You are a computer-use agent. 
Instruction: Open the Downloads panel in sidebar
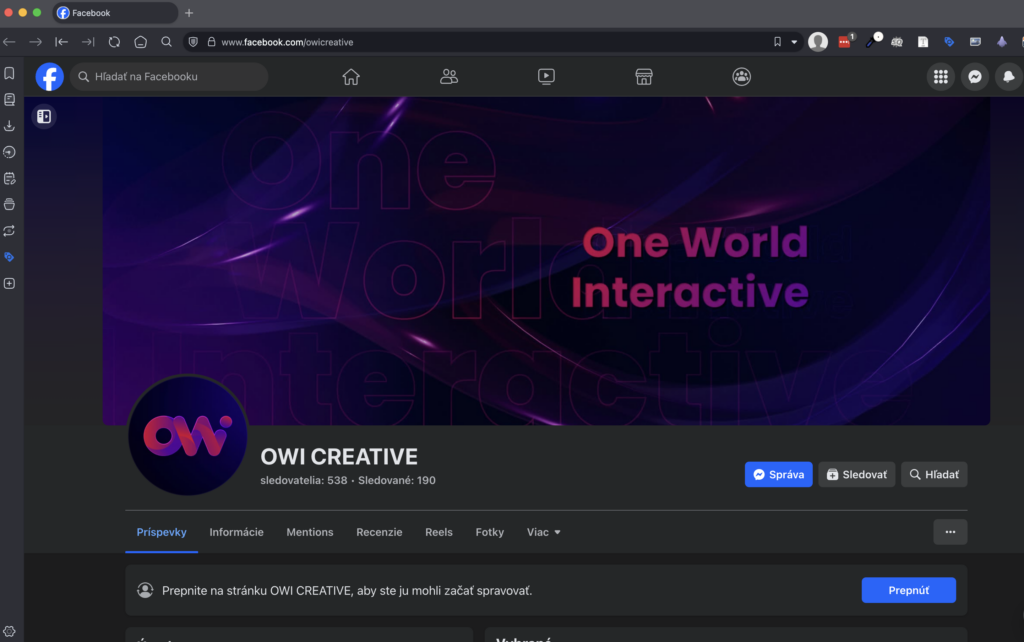[x=9, y=125]
